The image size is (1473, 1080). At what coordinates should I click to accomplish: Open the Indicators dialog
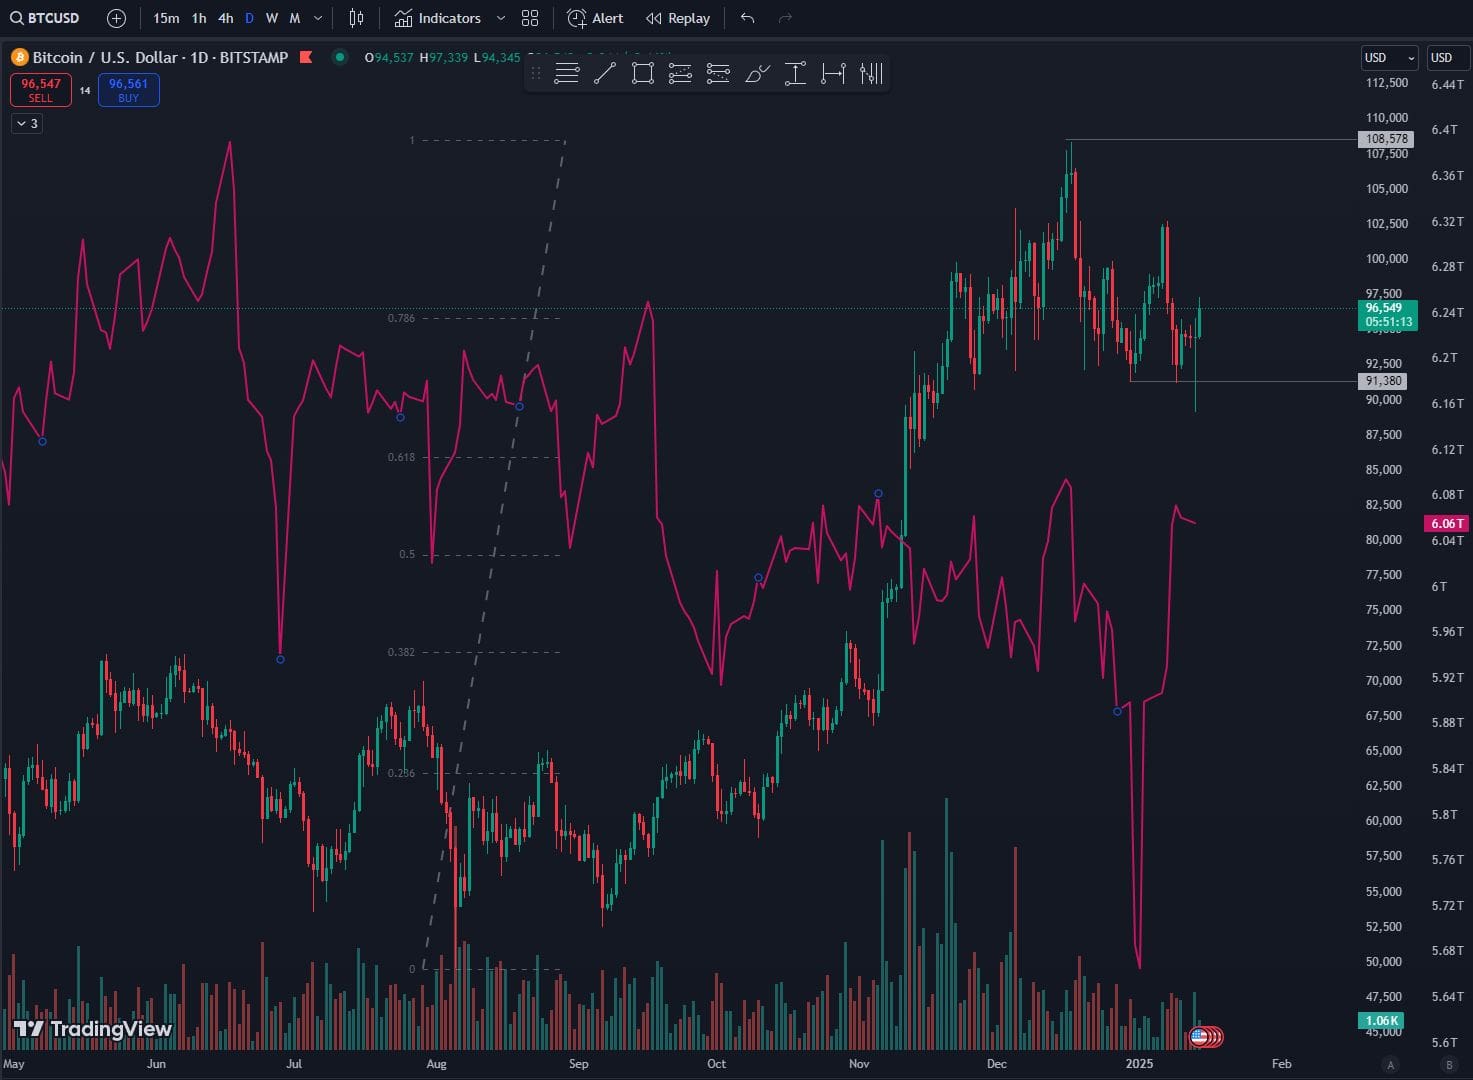click(x=438, y=18)
